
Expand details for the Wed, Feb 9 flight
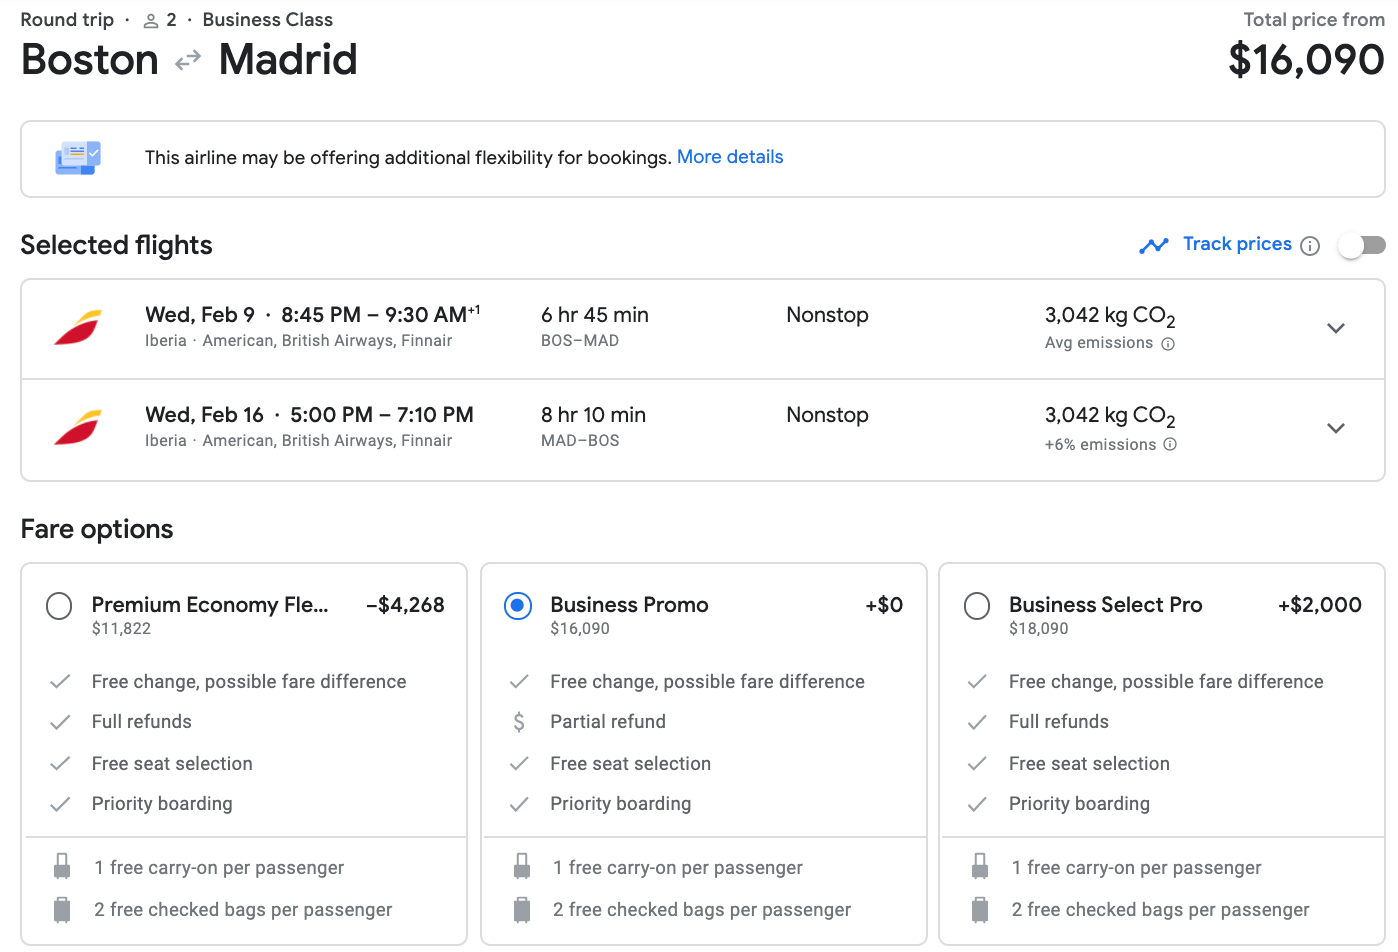point(1336,328)
